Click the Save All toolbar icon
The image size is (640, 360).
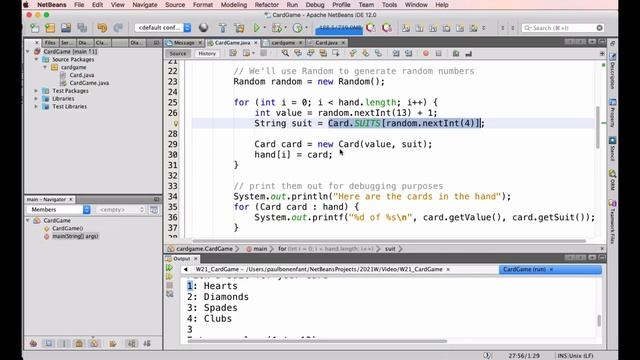(82, 28)
